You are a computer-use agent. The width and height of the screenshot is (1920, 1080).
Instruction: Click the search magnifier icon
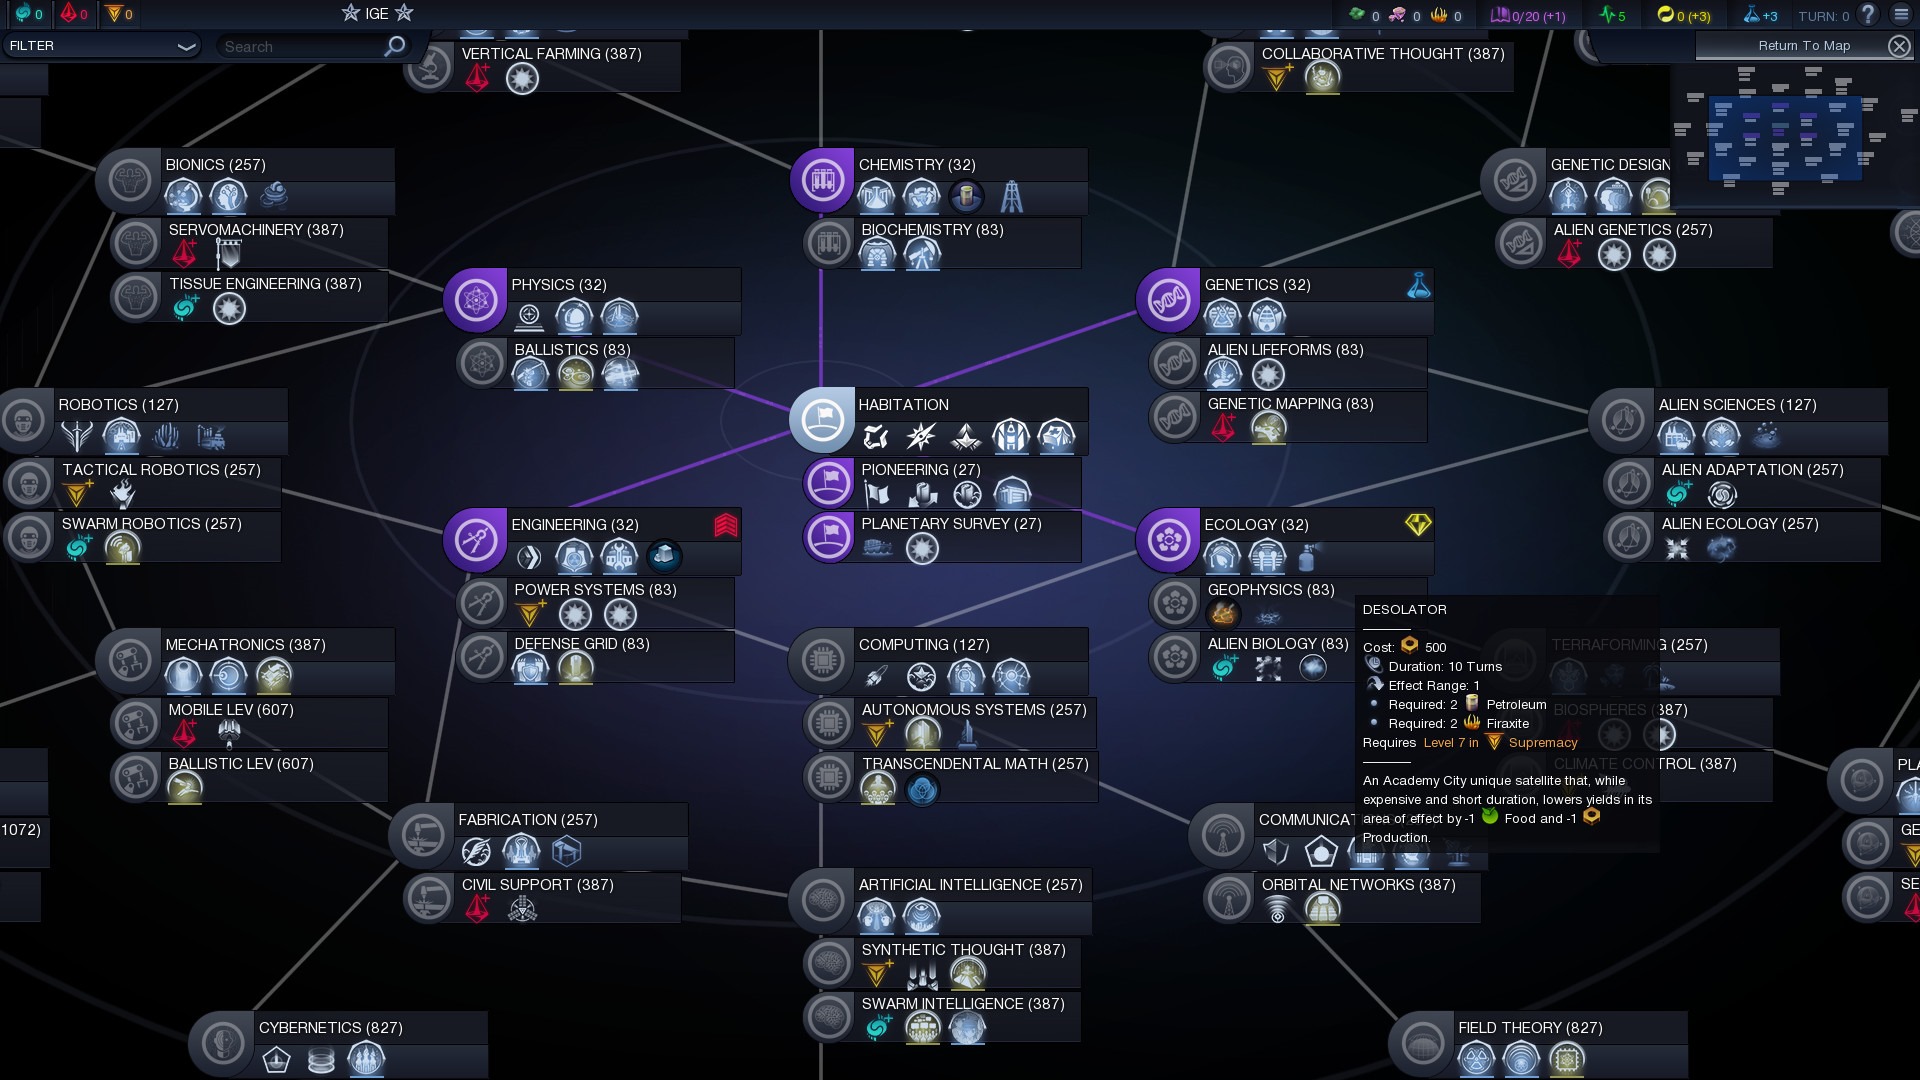(x=395, y=46)
